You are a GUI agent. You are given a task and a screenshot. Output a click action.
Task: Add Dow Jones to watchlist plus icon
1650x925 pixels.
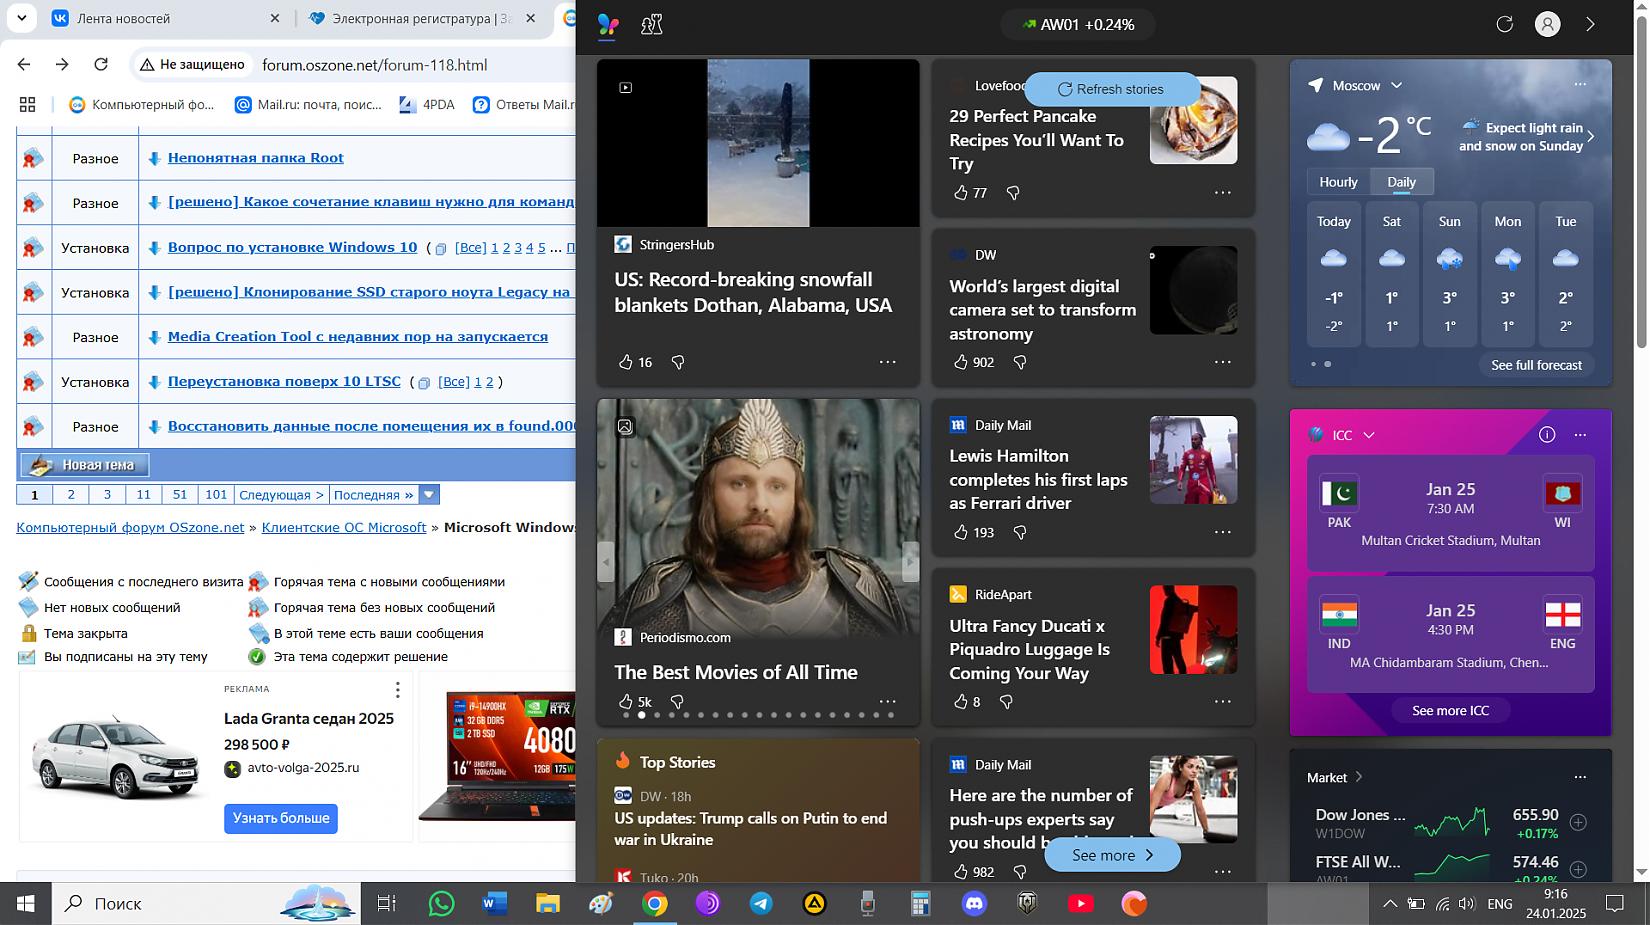(x=1578, y=822)
